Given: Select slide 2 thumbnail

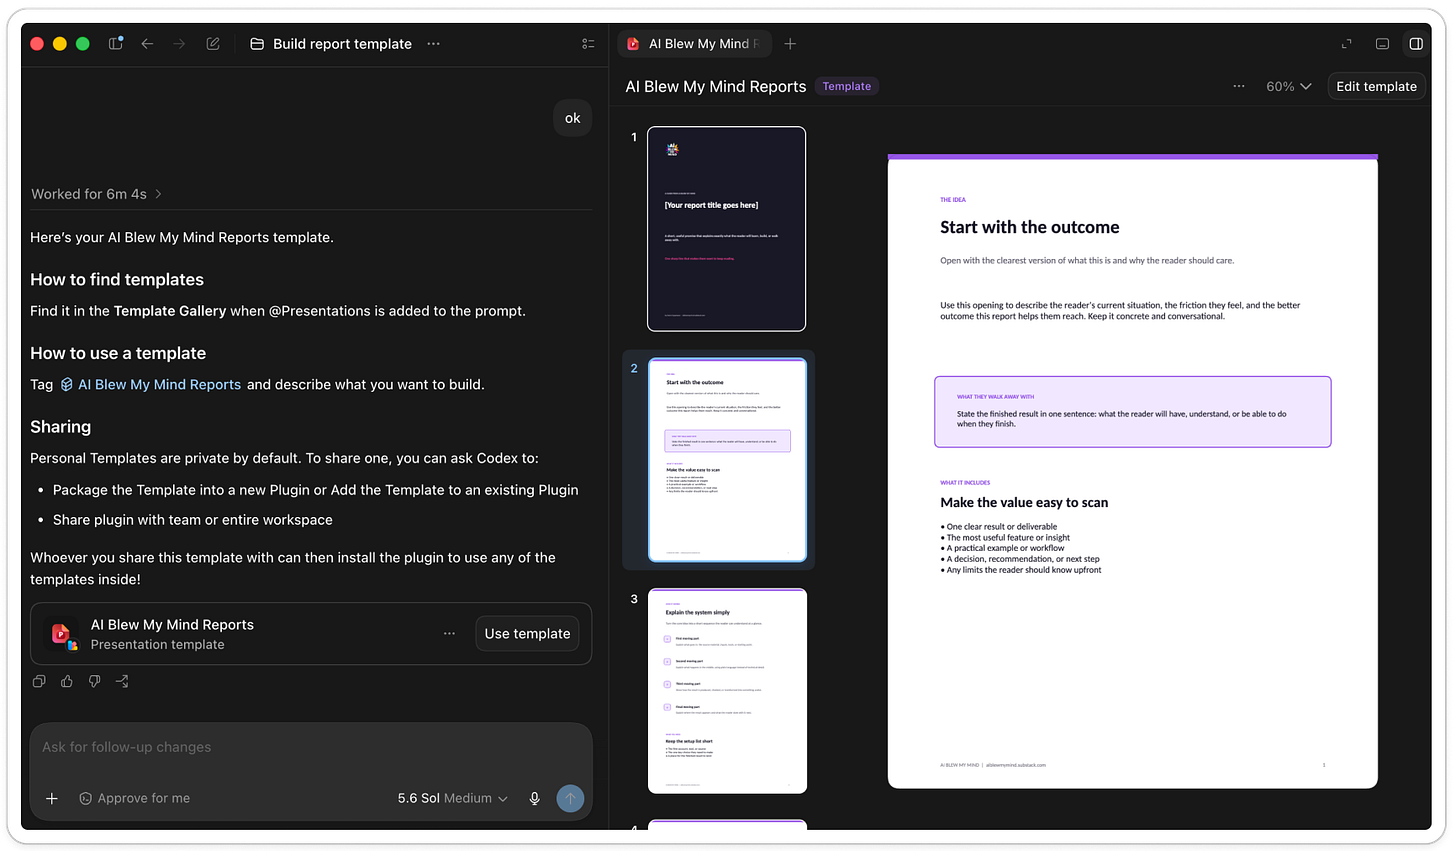Looking at the screenshot, I should [x=727, y=460].
